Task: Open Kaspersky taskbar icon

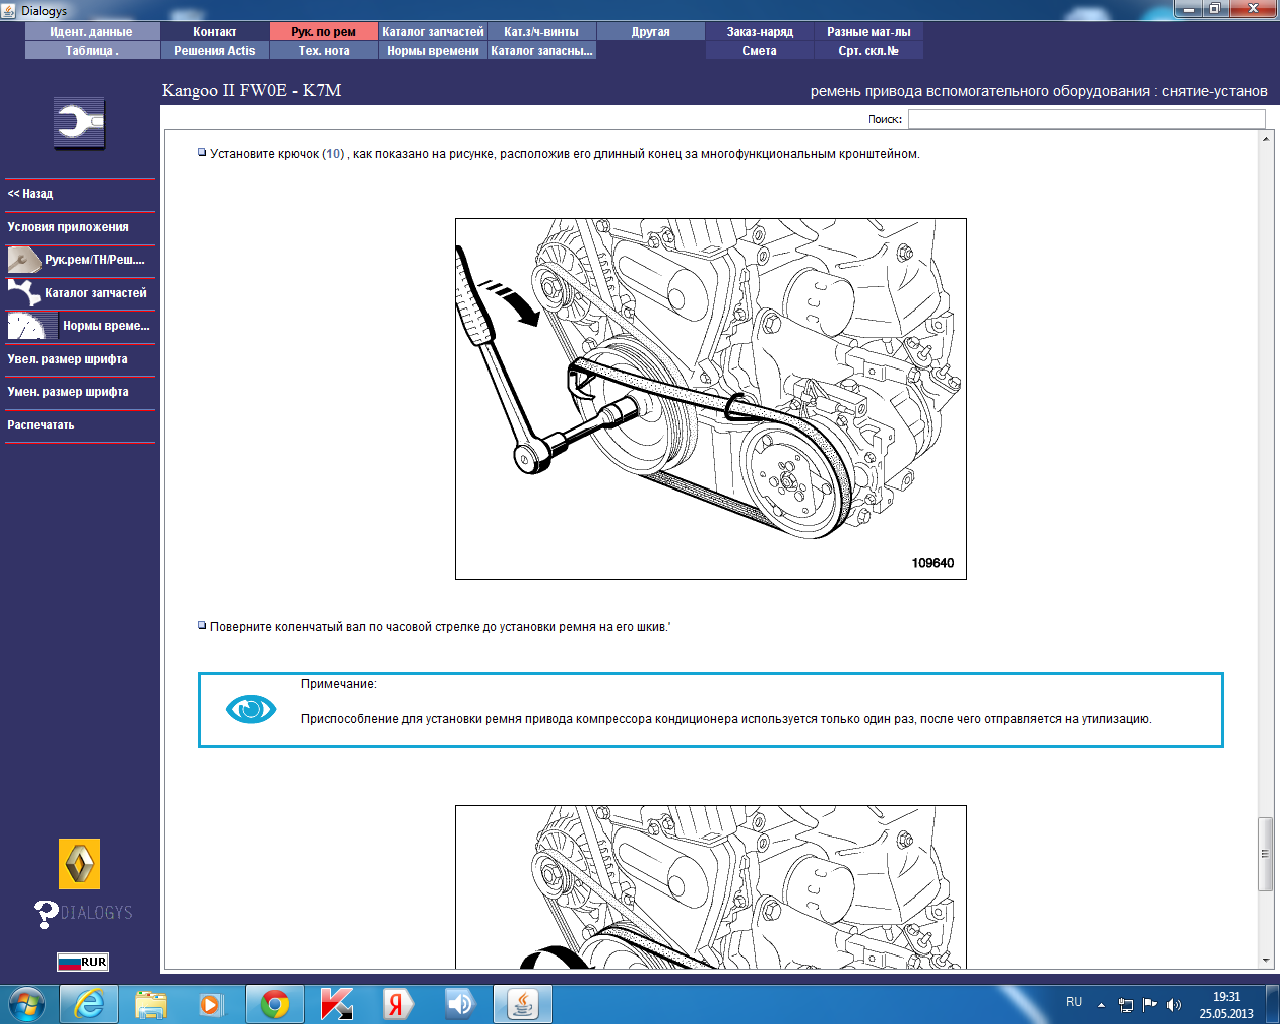Action: pos(337,1004)
